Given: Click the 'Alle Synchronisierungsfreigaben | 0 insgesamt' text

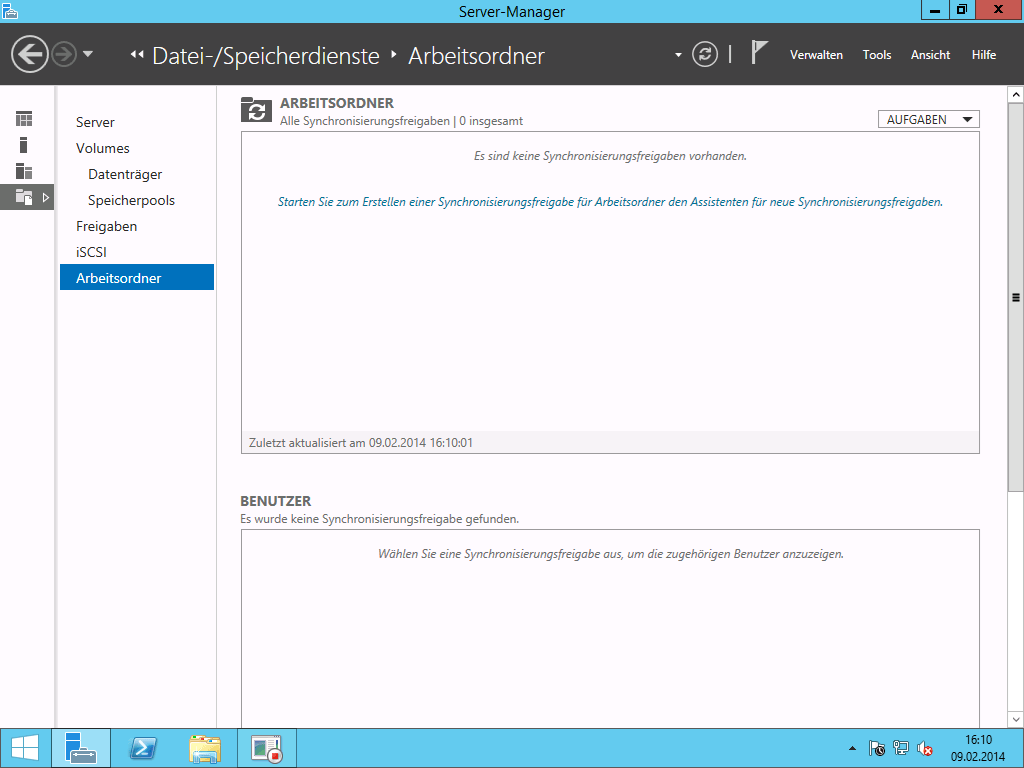Looking at the screenshot, I should [x=401, y=121].
